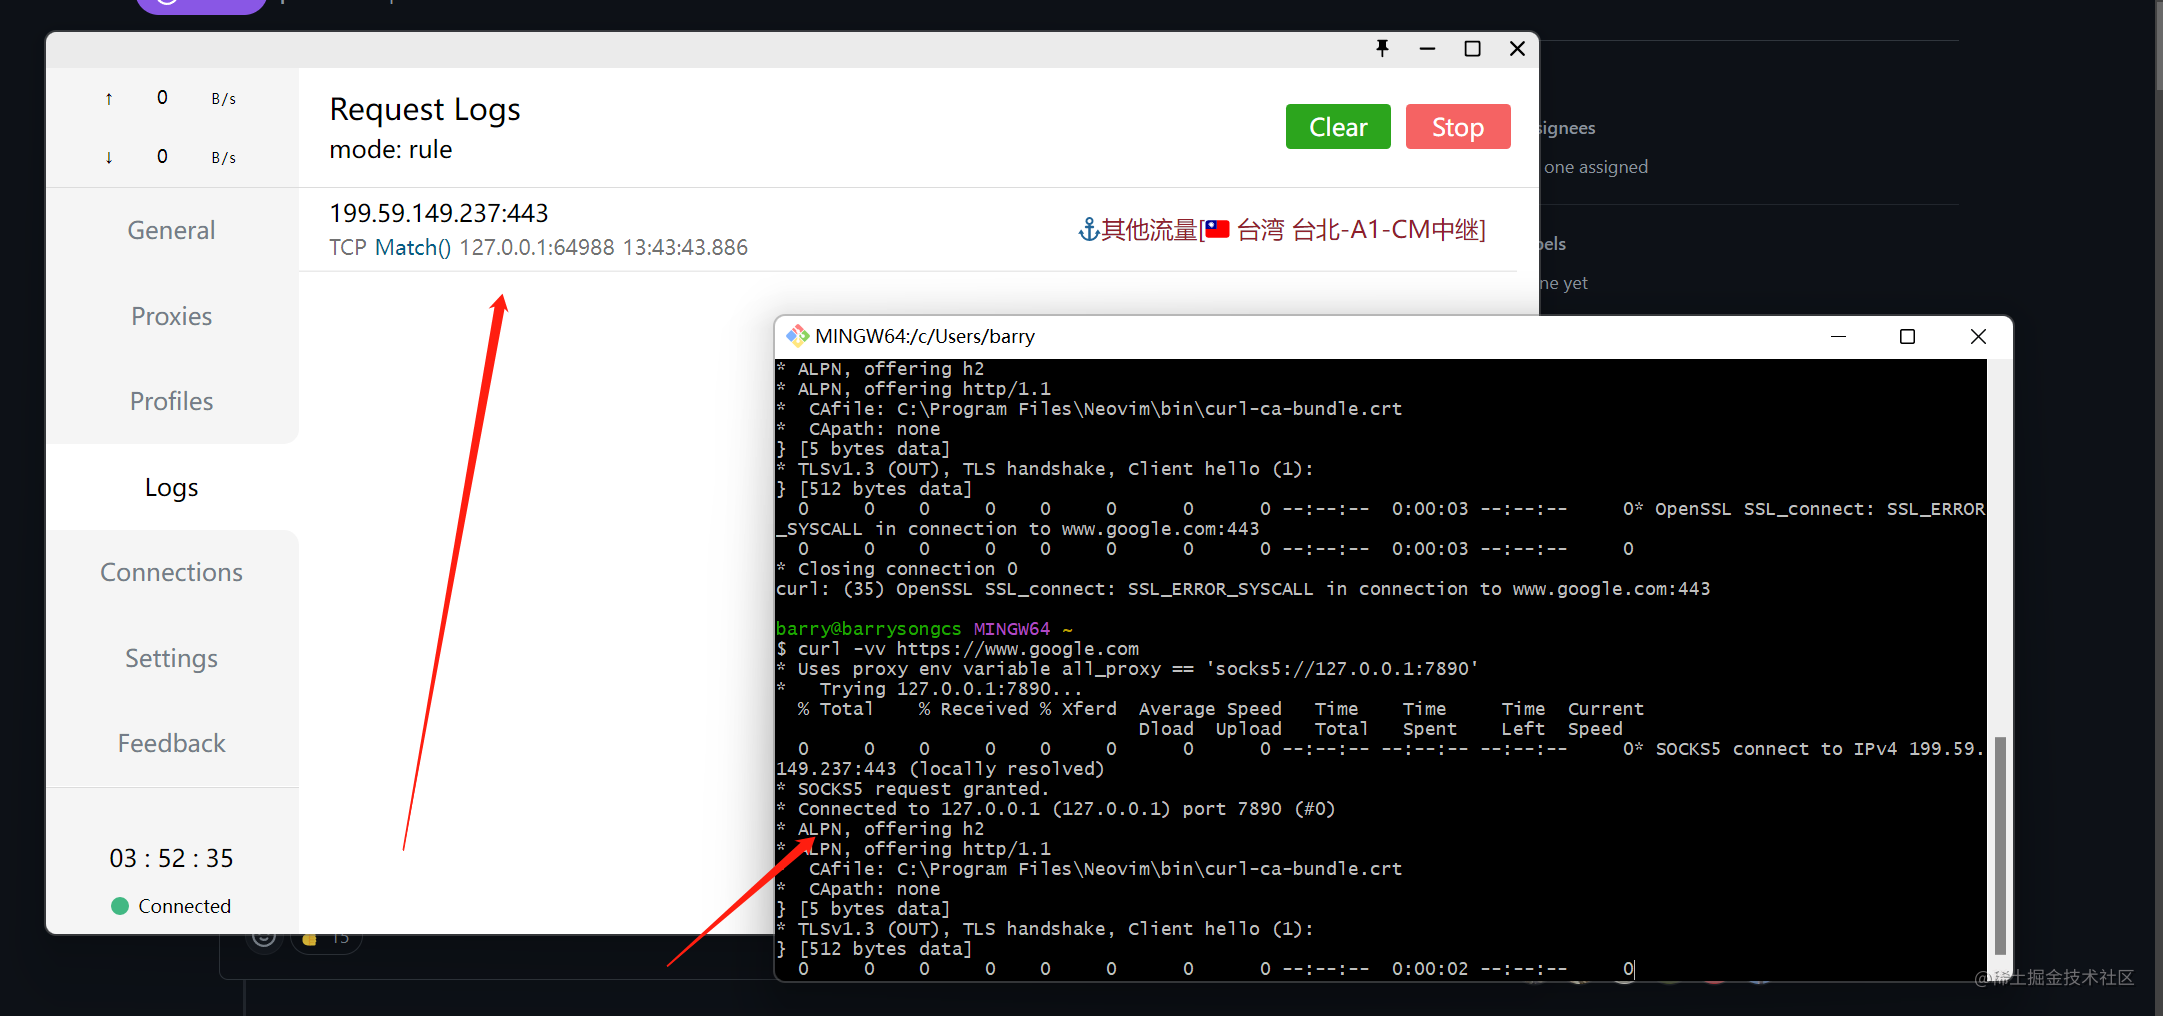Open the Feedback section

click(x=171, y=743)
